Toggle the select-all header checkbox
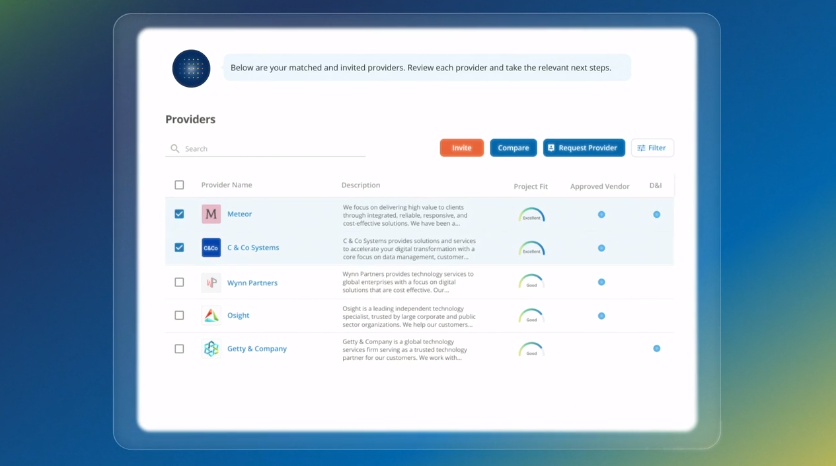This screenshot has width=836, height=466. click(x=179, y=184)
